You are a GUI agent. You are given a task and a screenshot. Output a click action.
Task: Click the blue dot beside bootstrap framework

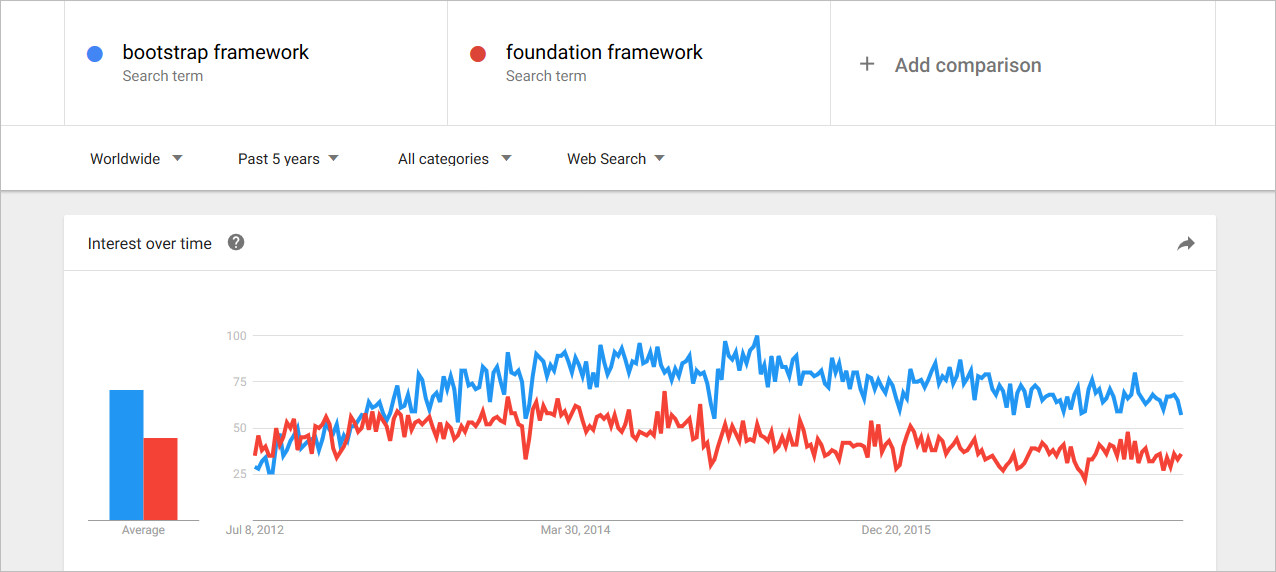point(95,54)
